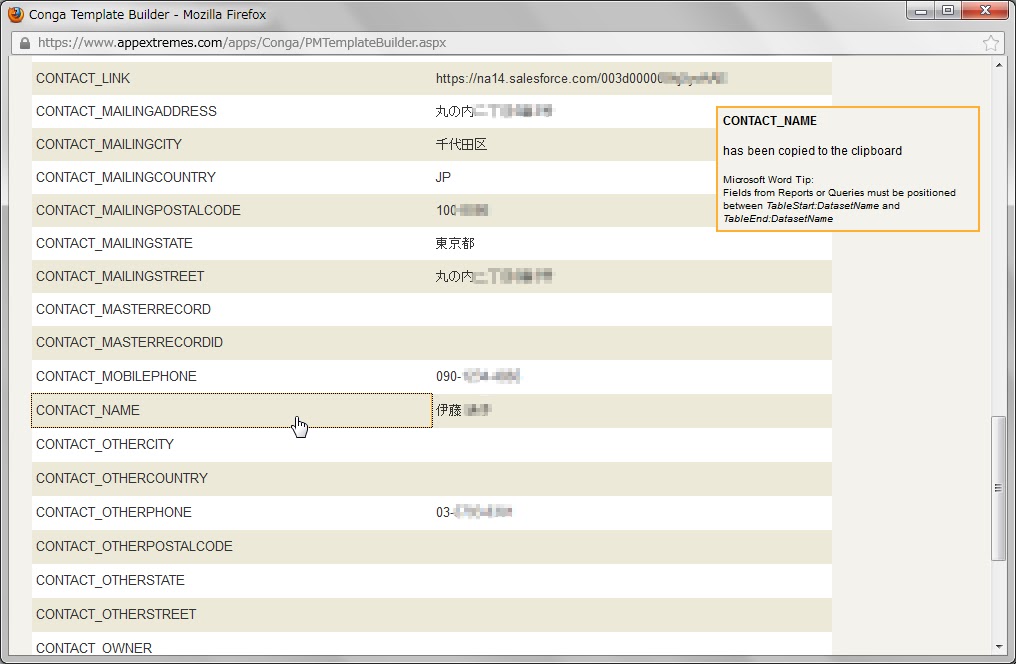This screenshot has width=1016, height=664.
Task: Click the JP mailing country value
Action: (443, 177)
